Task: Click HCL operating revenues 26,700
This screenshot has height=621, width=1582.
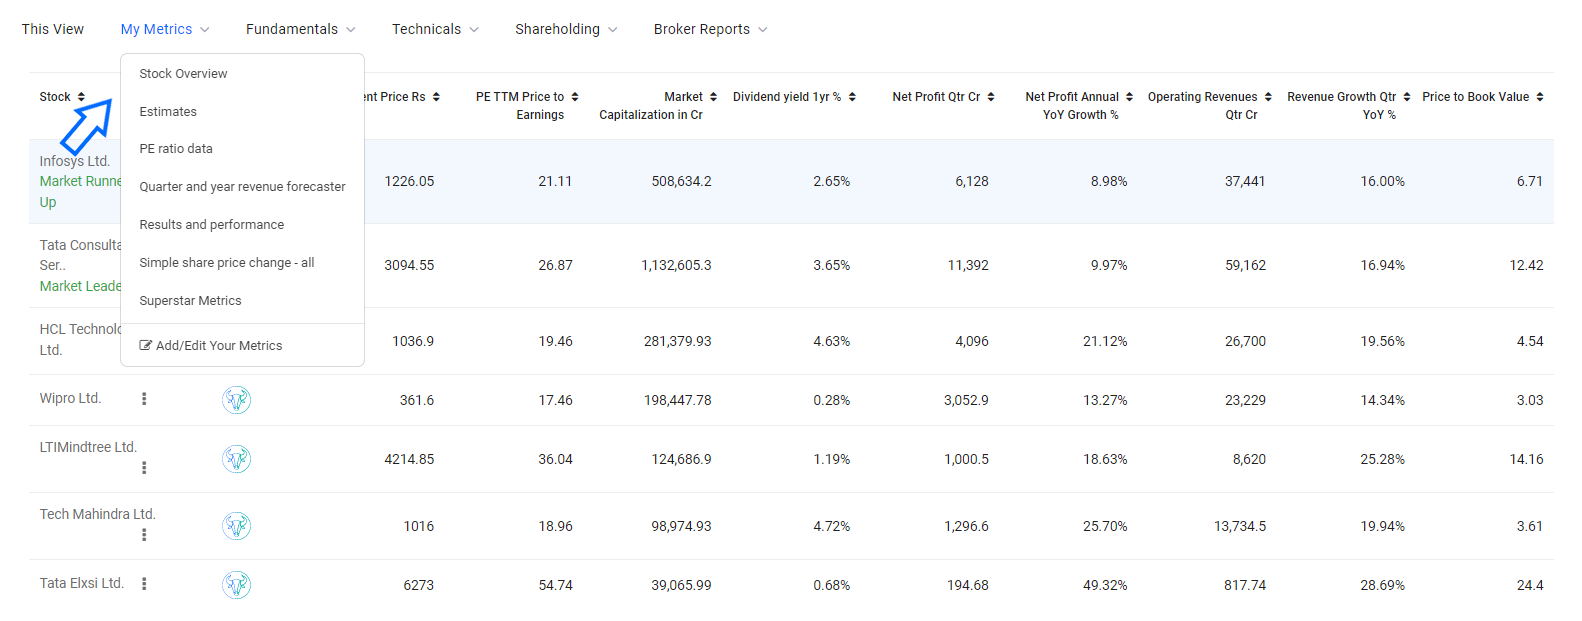Action: click(x=1246, y=342)
